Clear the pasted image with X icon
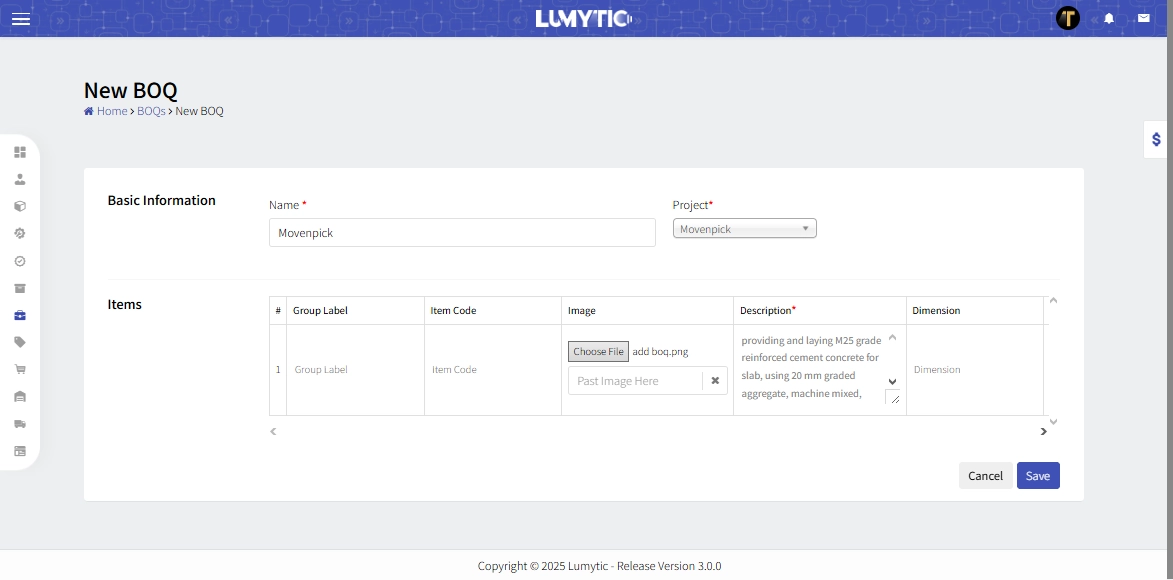This screenshot has width=1173, height=580. click(715, 381)
